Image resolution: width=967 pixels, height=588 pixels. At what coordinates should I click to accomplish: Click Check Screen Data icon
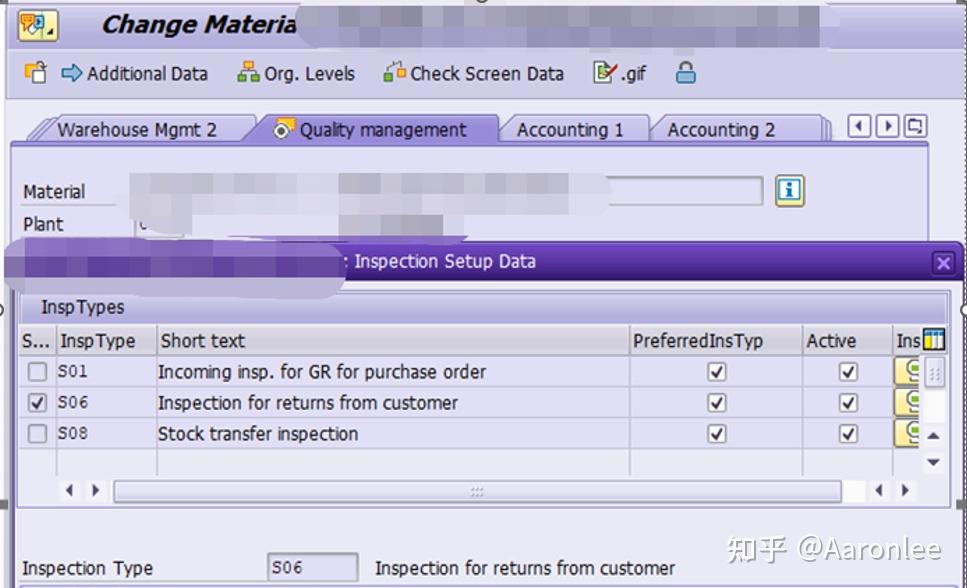click(x=395, y=73)
